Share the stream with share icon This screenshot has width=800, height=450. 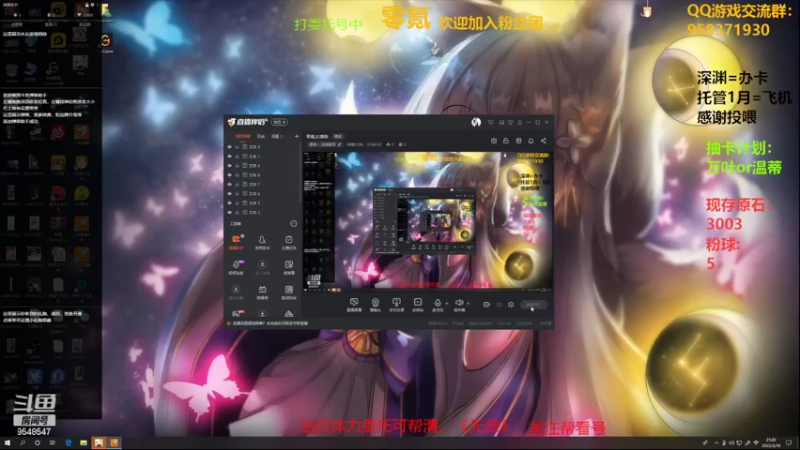(543, 141)
